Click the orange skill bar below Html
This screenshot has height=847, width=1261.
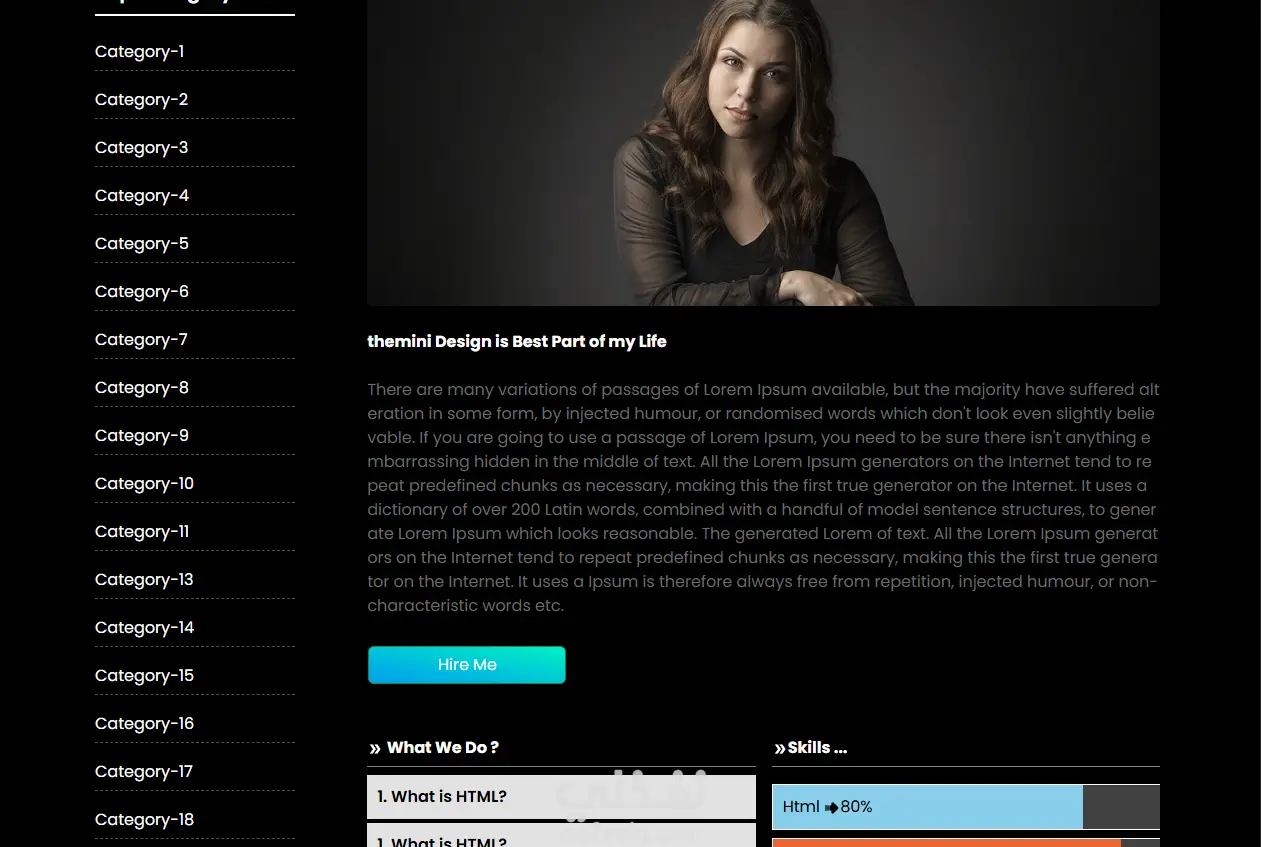point(966,843)
